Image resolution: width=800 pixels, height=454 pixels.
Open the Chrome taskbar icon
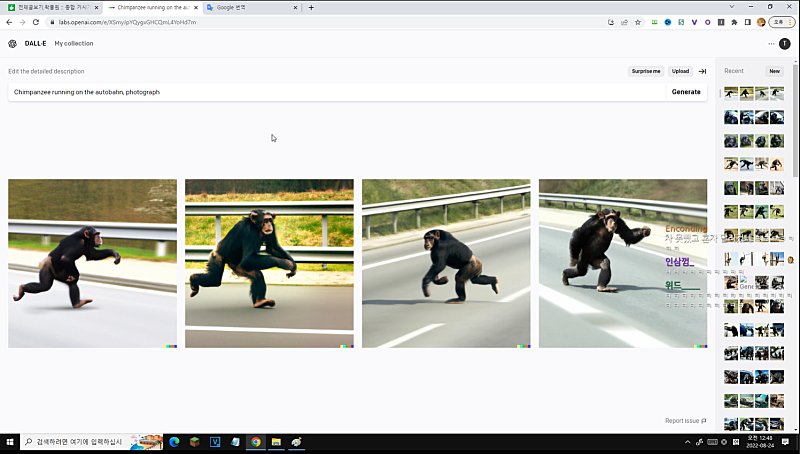click(x=256, y=442)
